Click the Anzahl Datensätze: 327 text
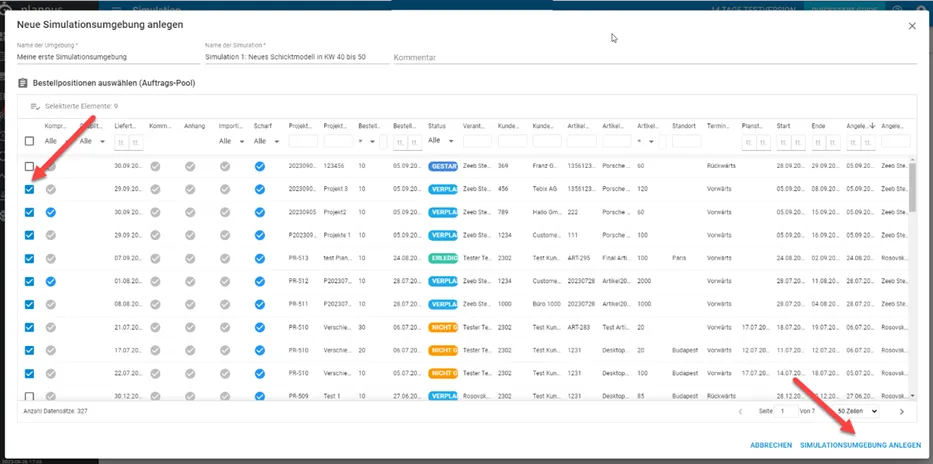The height and width of the screenshot is (464, 933). click(55, 411)
